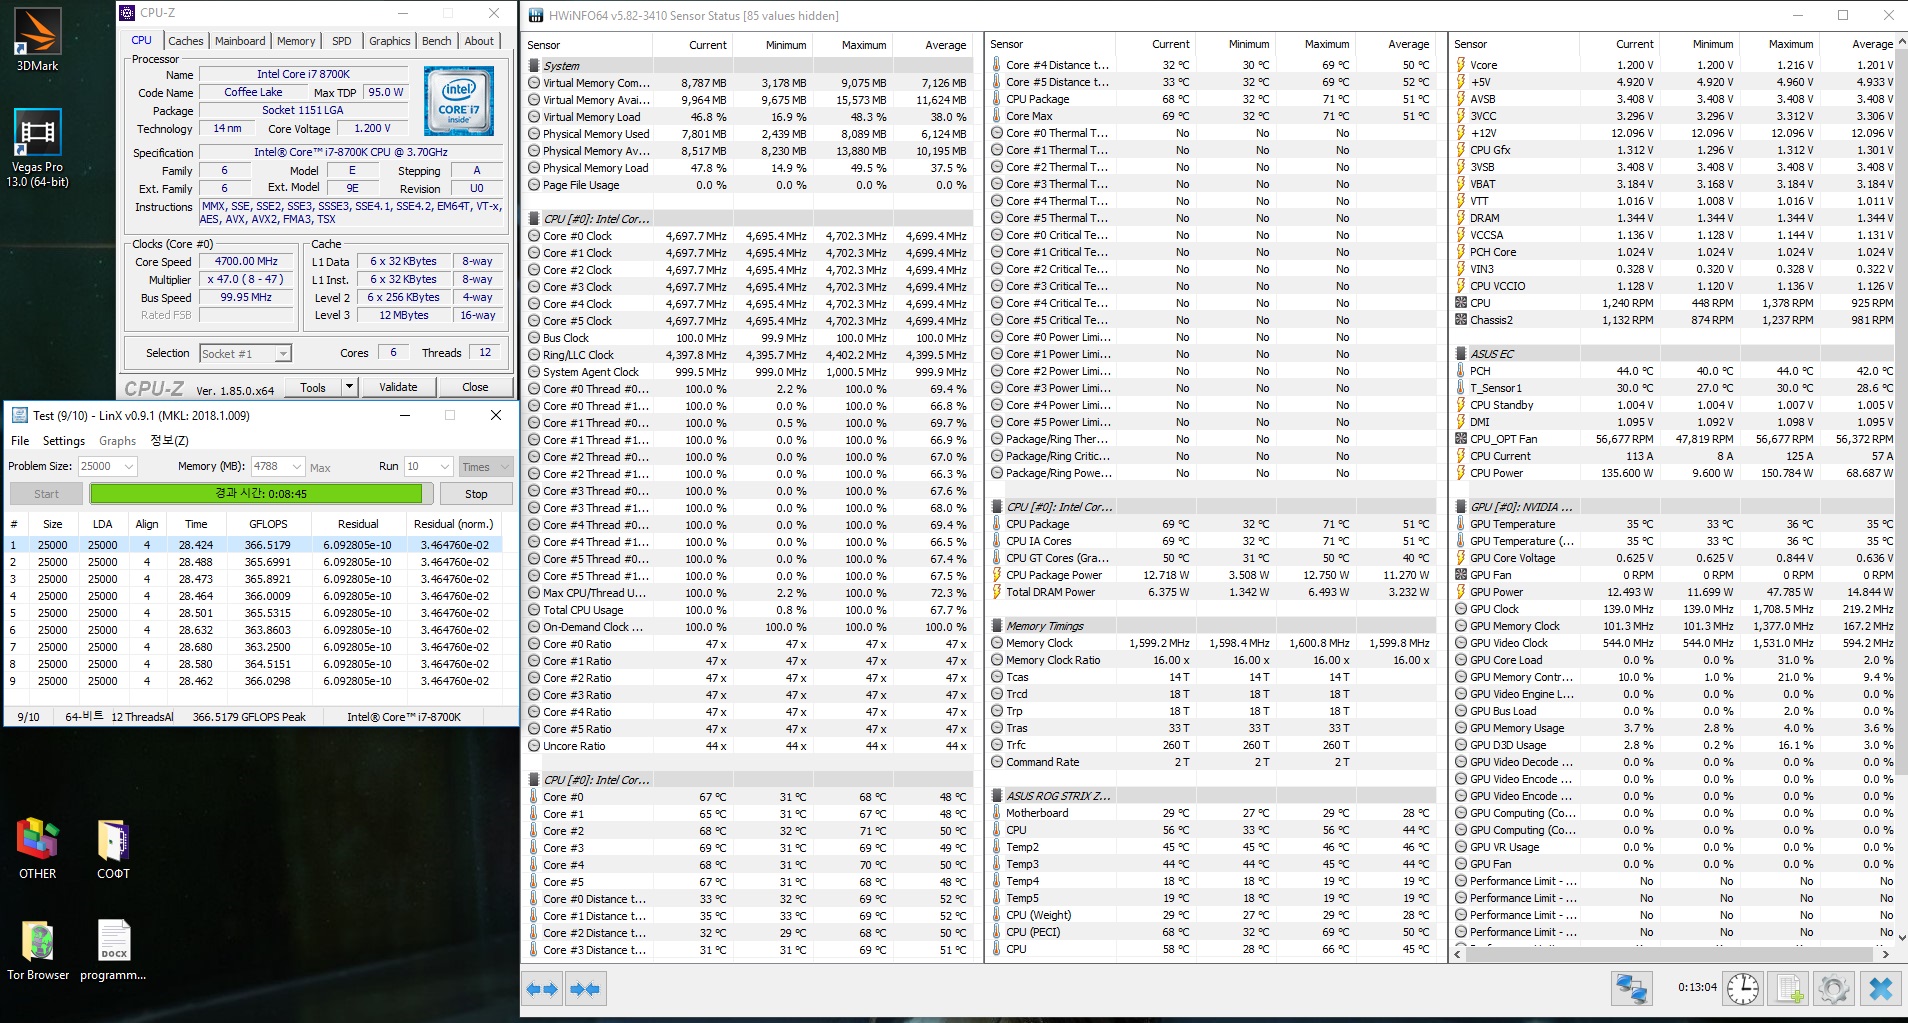
Task: Switch to the SPD tab
Action: click(342, 41)
